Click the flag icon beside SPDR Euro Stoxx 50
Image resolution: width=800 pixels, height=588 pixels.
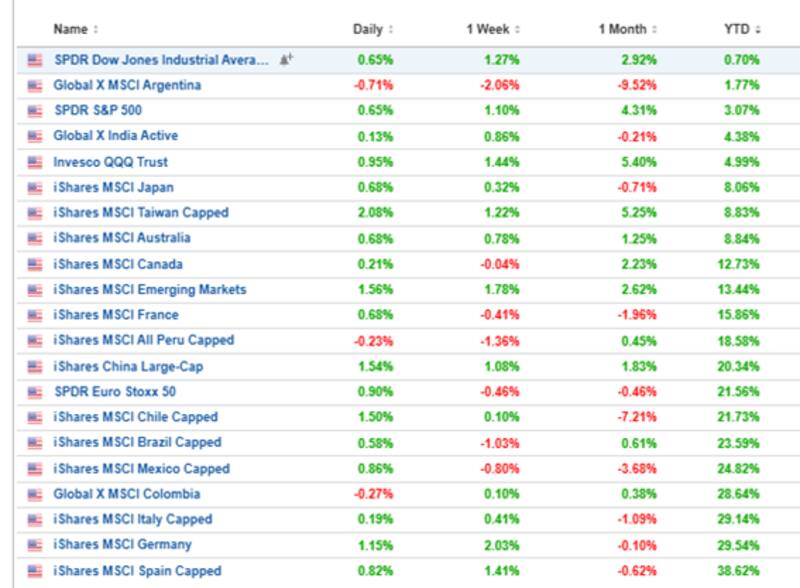35,392
